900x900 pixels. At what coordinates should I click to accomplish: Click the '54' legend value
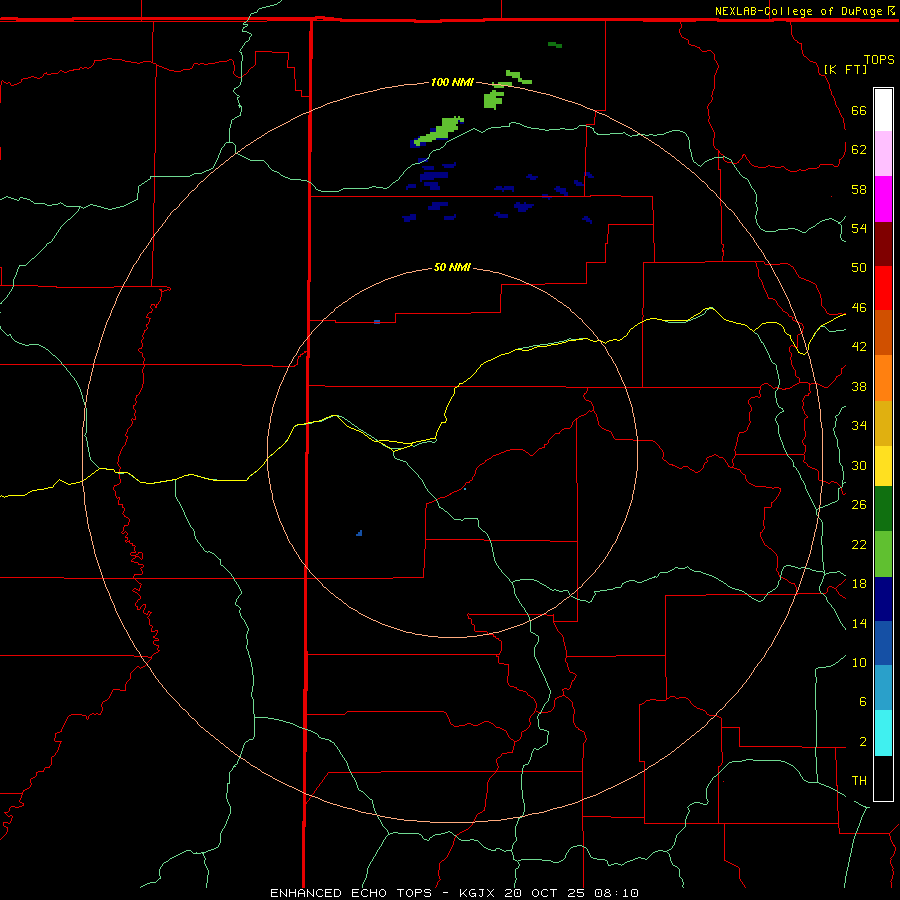pyautogui.click(x=859, y=228)
